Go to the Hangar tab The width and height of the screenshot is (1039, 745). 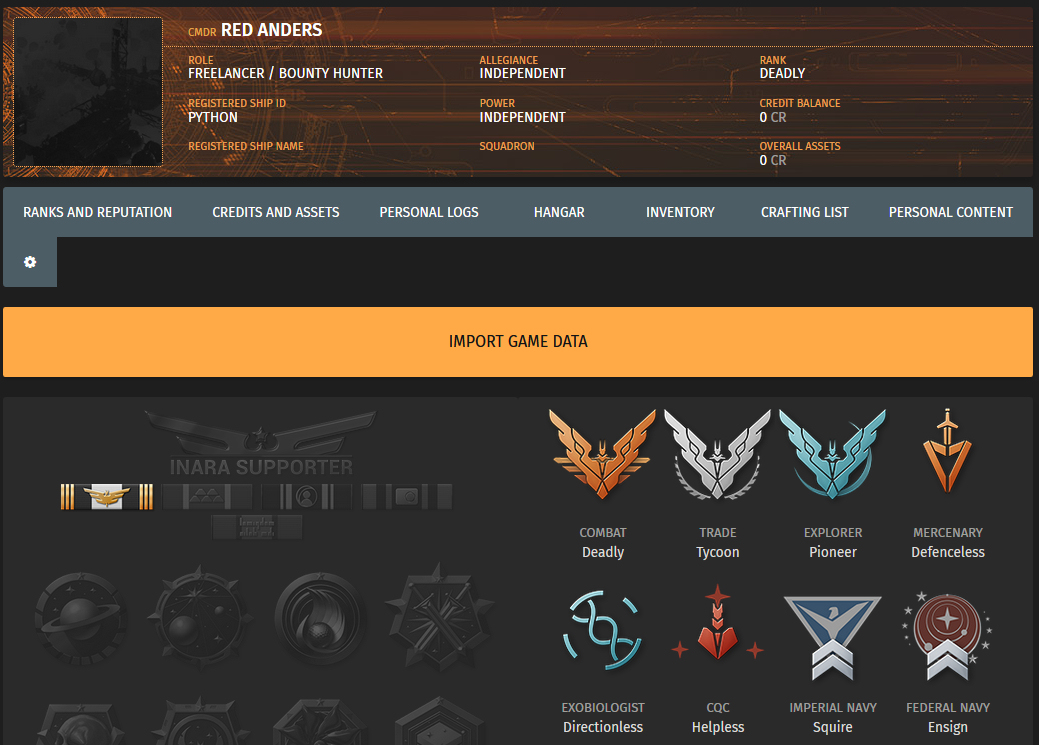[x=559, y=212]
